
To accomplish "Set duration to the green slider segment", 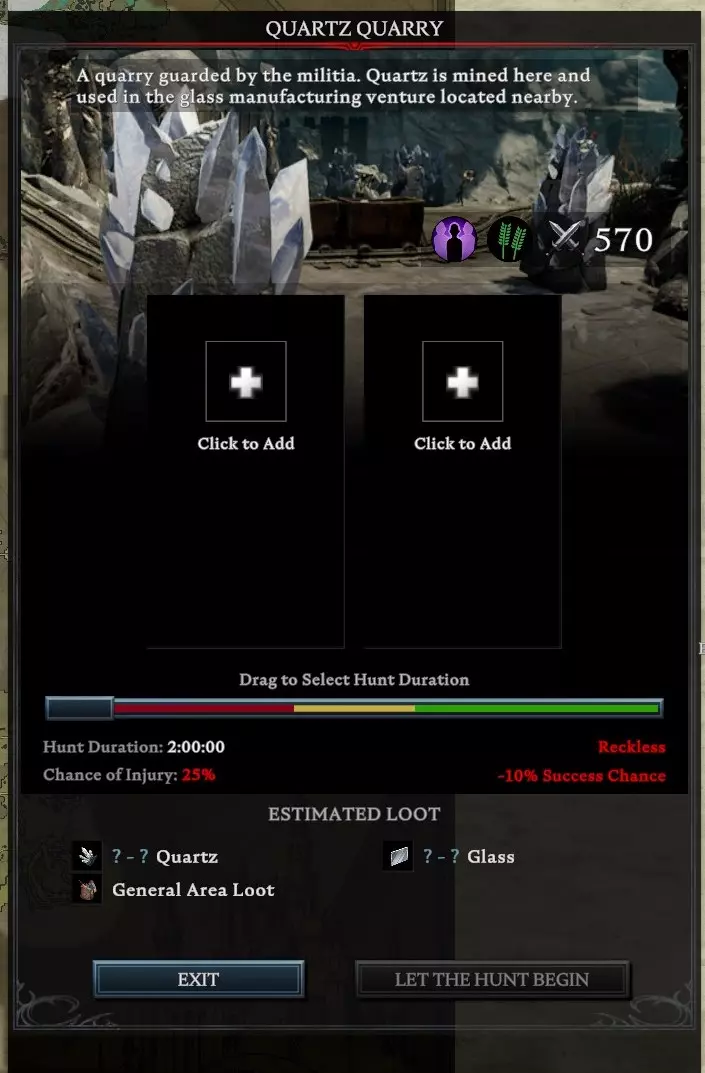I will (537, 708).
